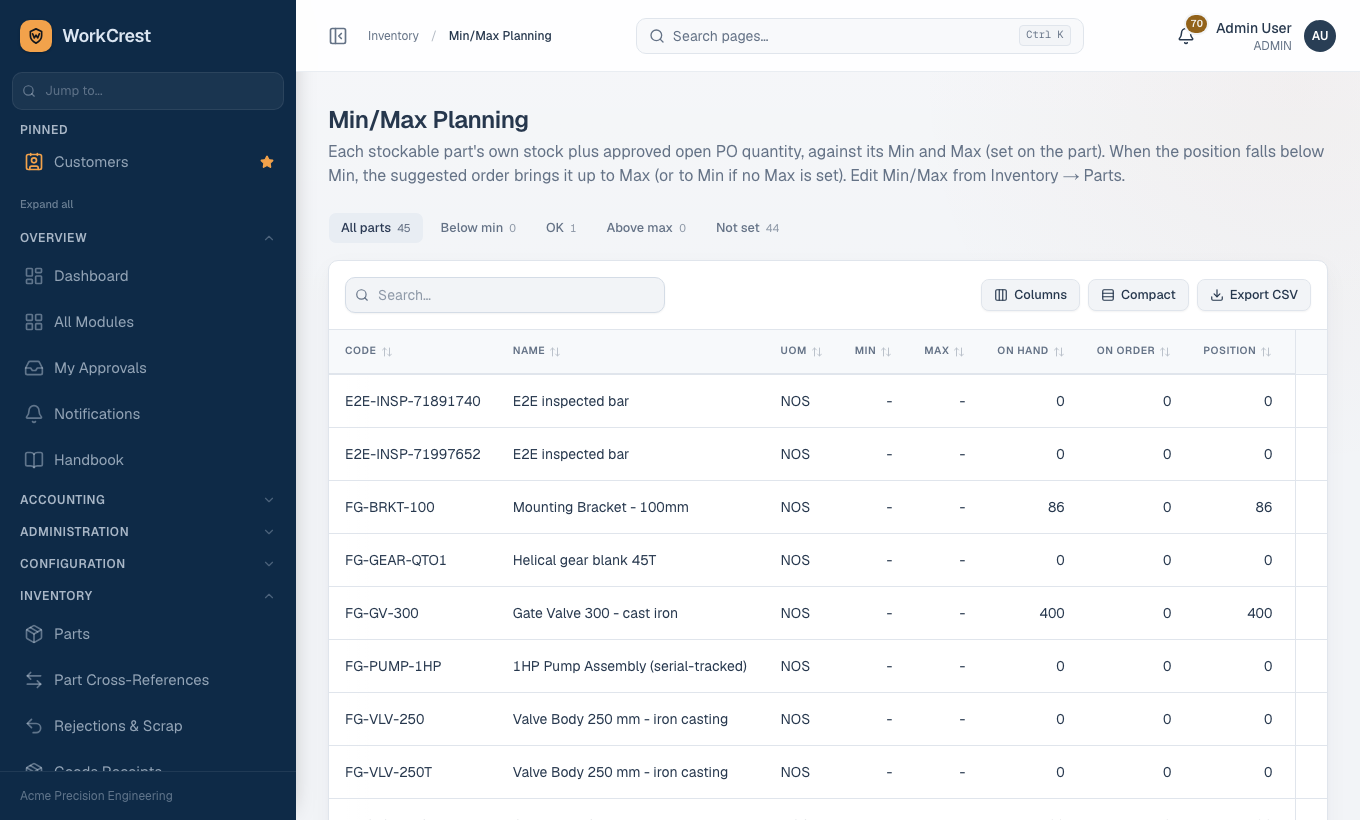Open Parts under Inventory
1360x820 pixels.
pyautogui.click(x=148, y=634)
